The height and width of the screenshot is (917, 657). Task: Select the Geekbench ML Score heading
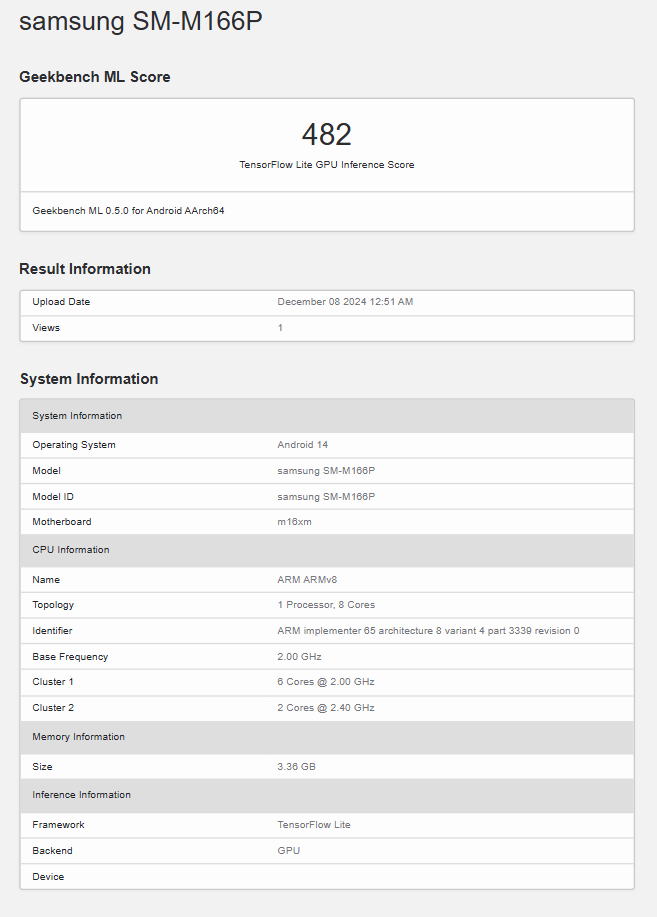[95, 77]
